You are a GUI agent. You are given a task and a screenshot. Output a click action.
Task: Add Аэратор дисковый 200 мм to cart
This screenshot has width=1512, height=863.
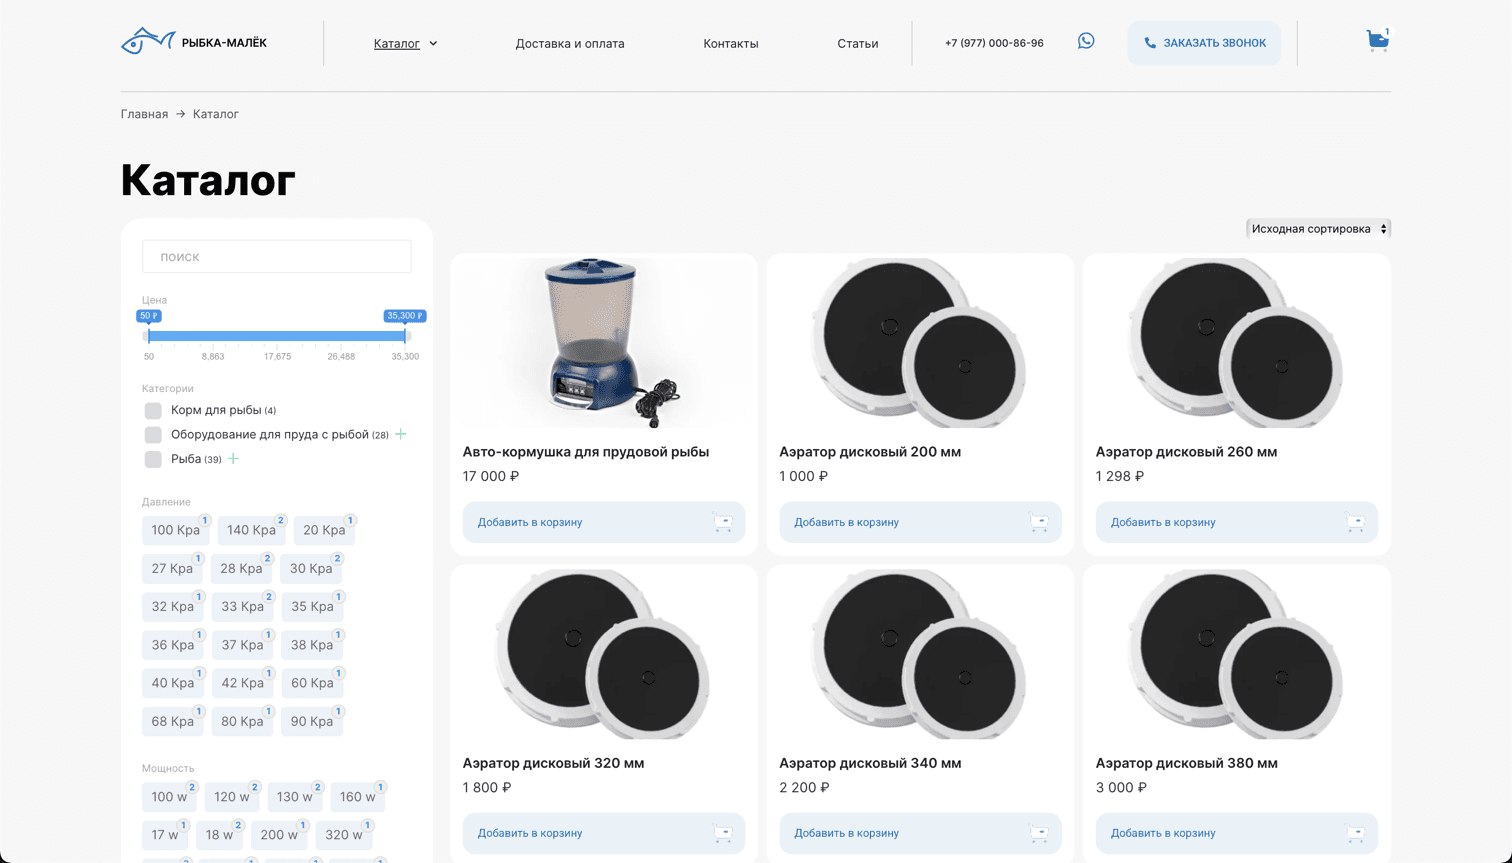(x=920, y=522)
